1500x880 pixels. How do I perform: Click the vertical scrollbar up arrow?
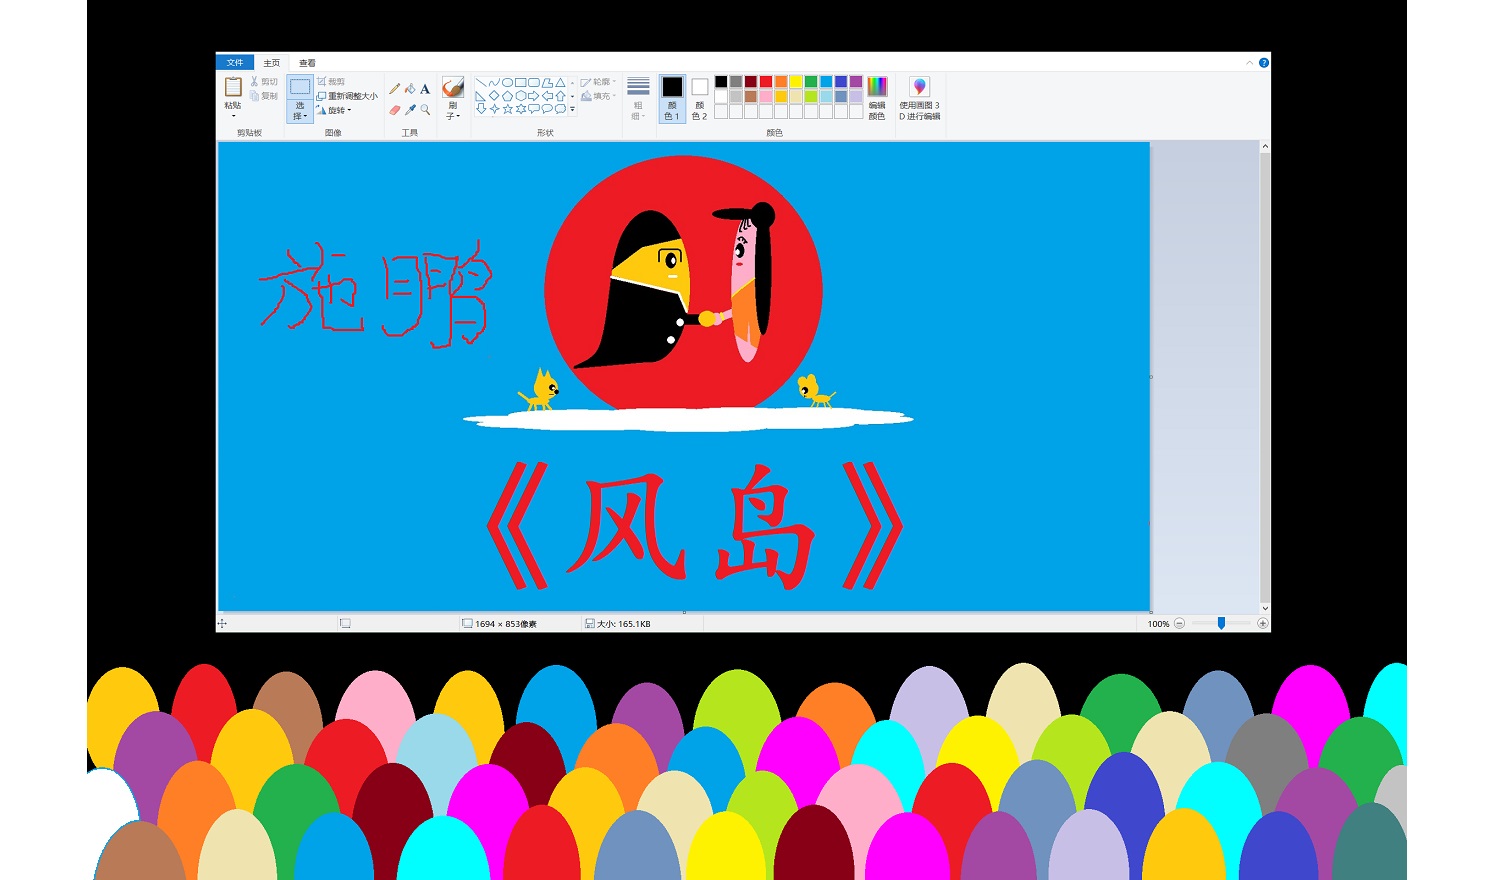pos(1265,146)
